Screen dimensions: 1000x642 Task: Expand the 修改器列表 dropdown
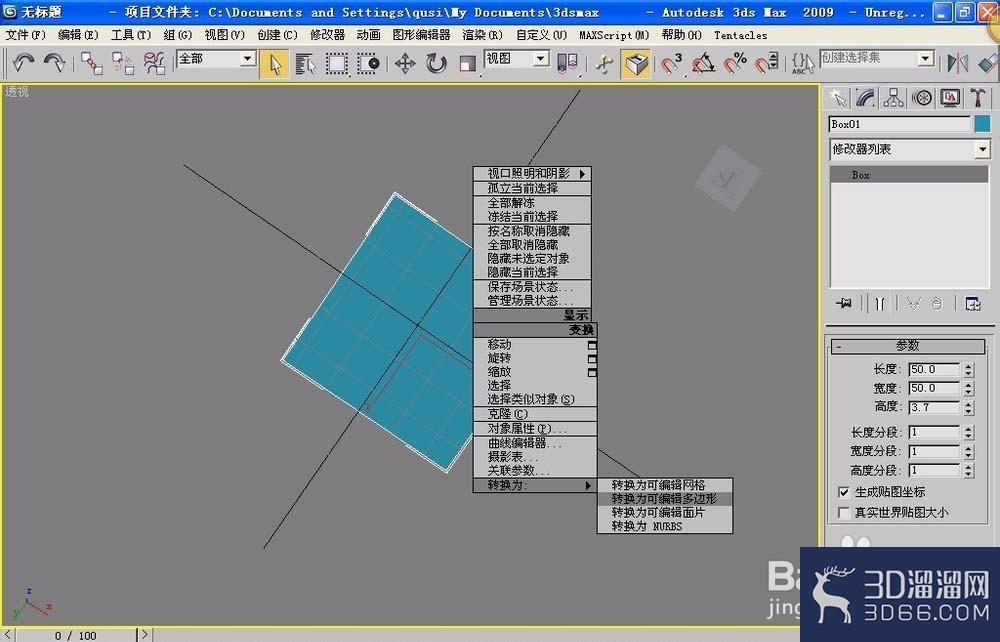coord(982,150)
